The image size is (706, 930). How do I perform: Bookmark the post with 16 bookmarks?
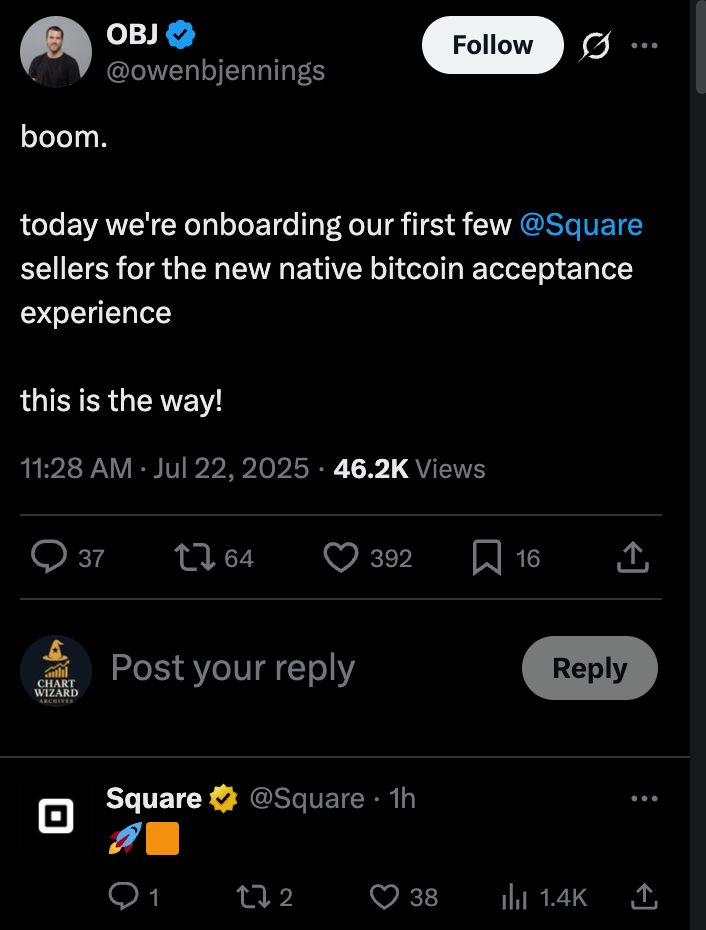click(486, 558)
